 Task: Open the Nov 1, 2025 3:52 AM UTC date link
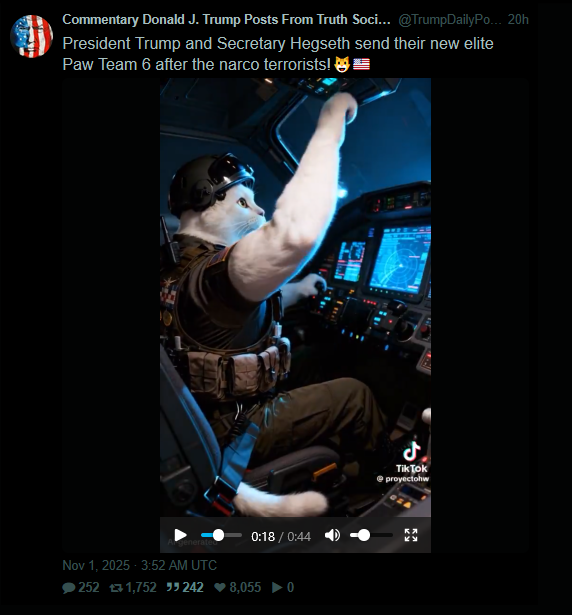click(x=140, y=565)
